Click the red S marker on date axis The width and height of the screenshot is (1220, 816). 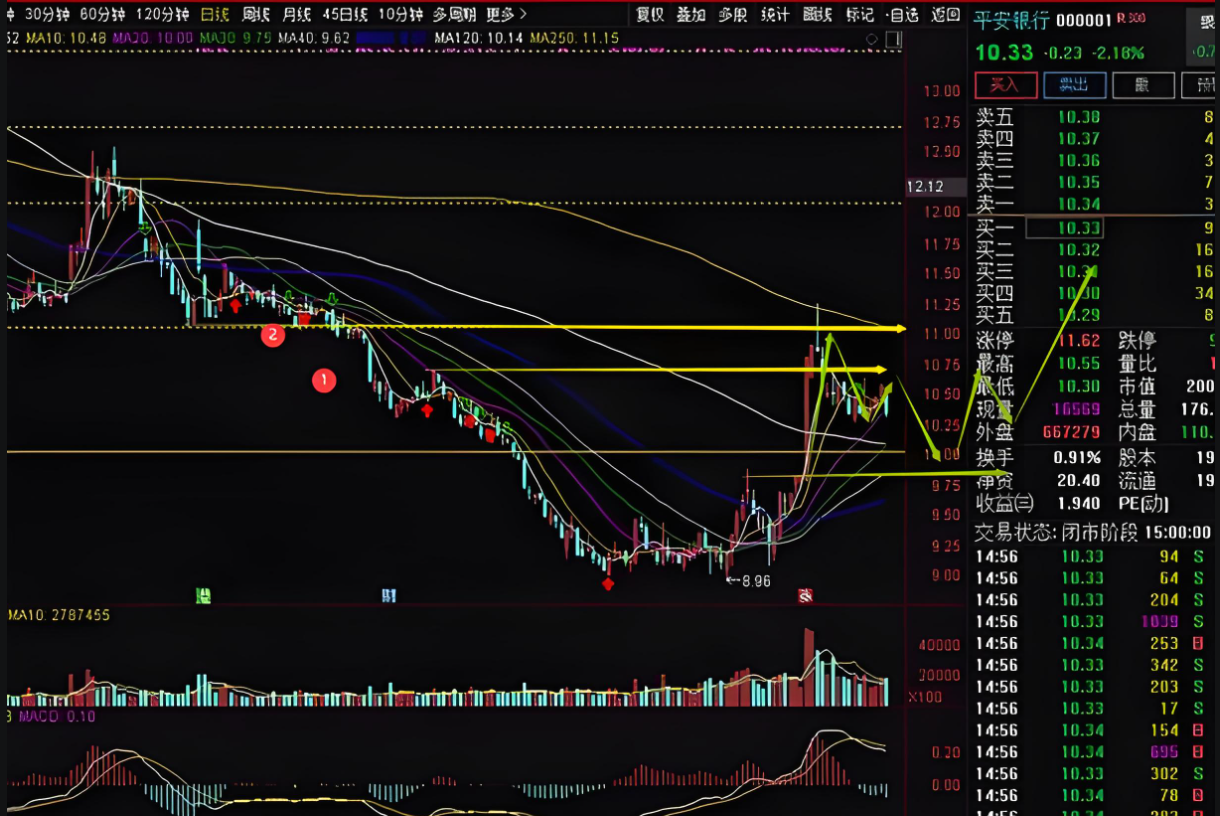point(805,596)
